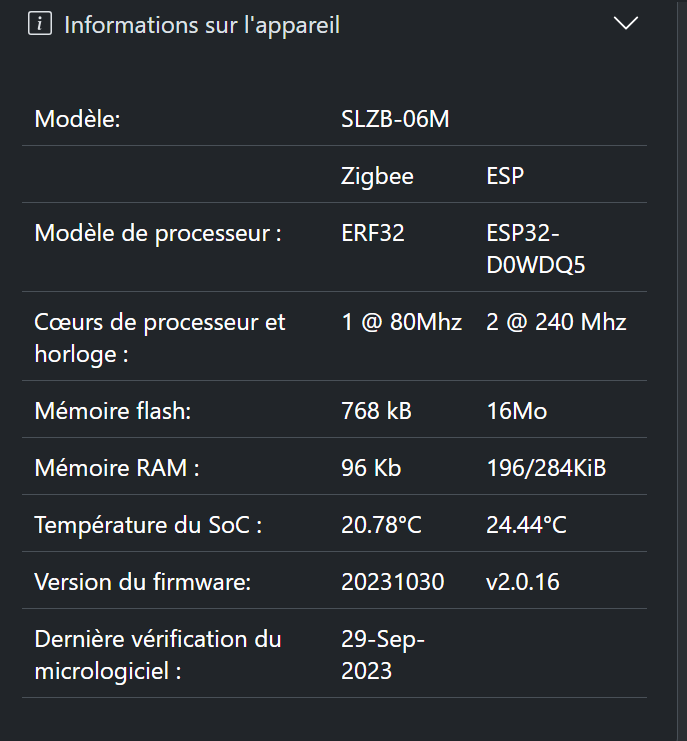Select model value 'SLZB-06M'
This screenshot has width=687, height=741.
[395, 119]
